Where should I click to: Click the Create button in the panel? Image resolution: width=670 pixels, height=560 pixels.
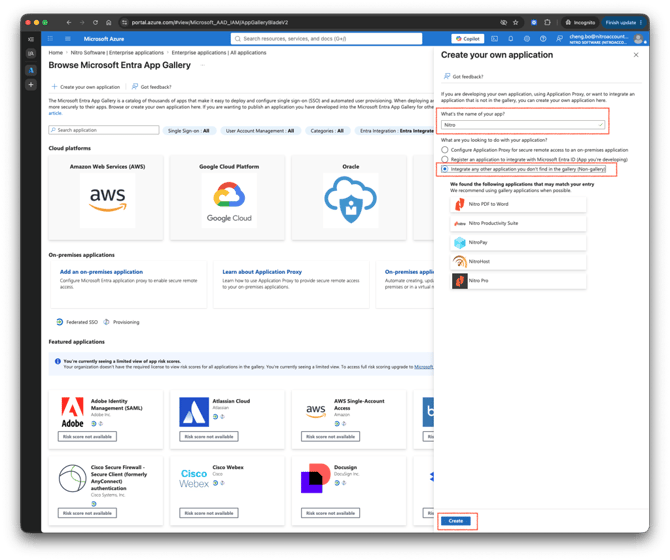click(455, 521)
